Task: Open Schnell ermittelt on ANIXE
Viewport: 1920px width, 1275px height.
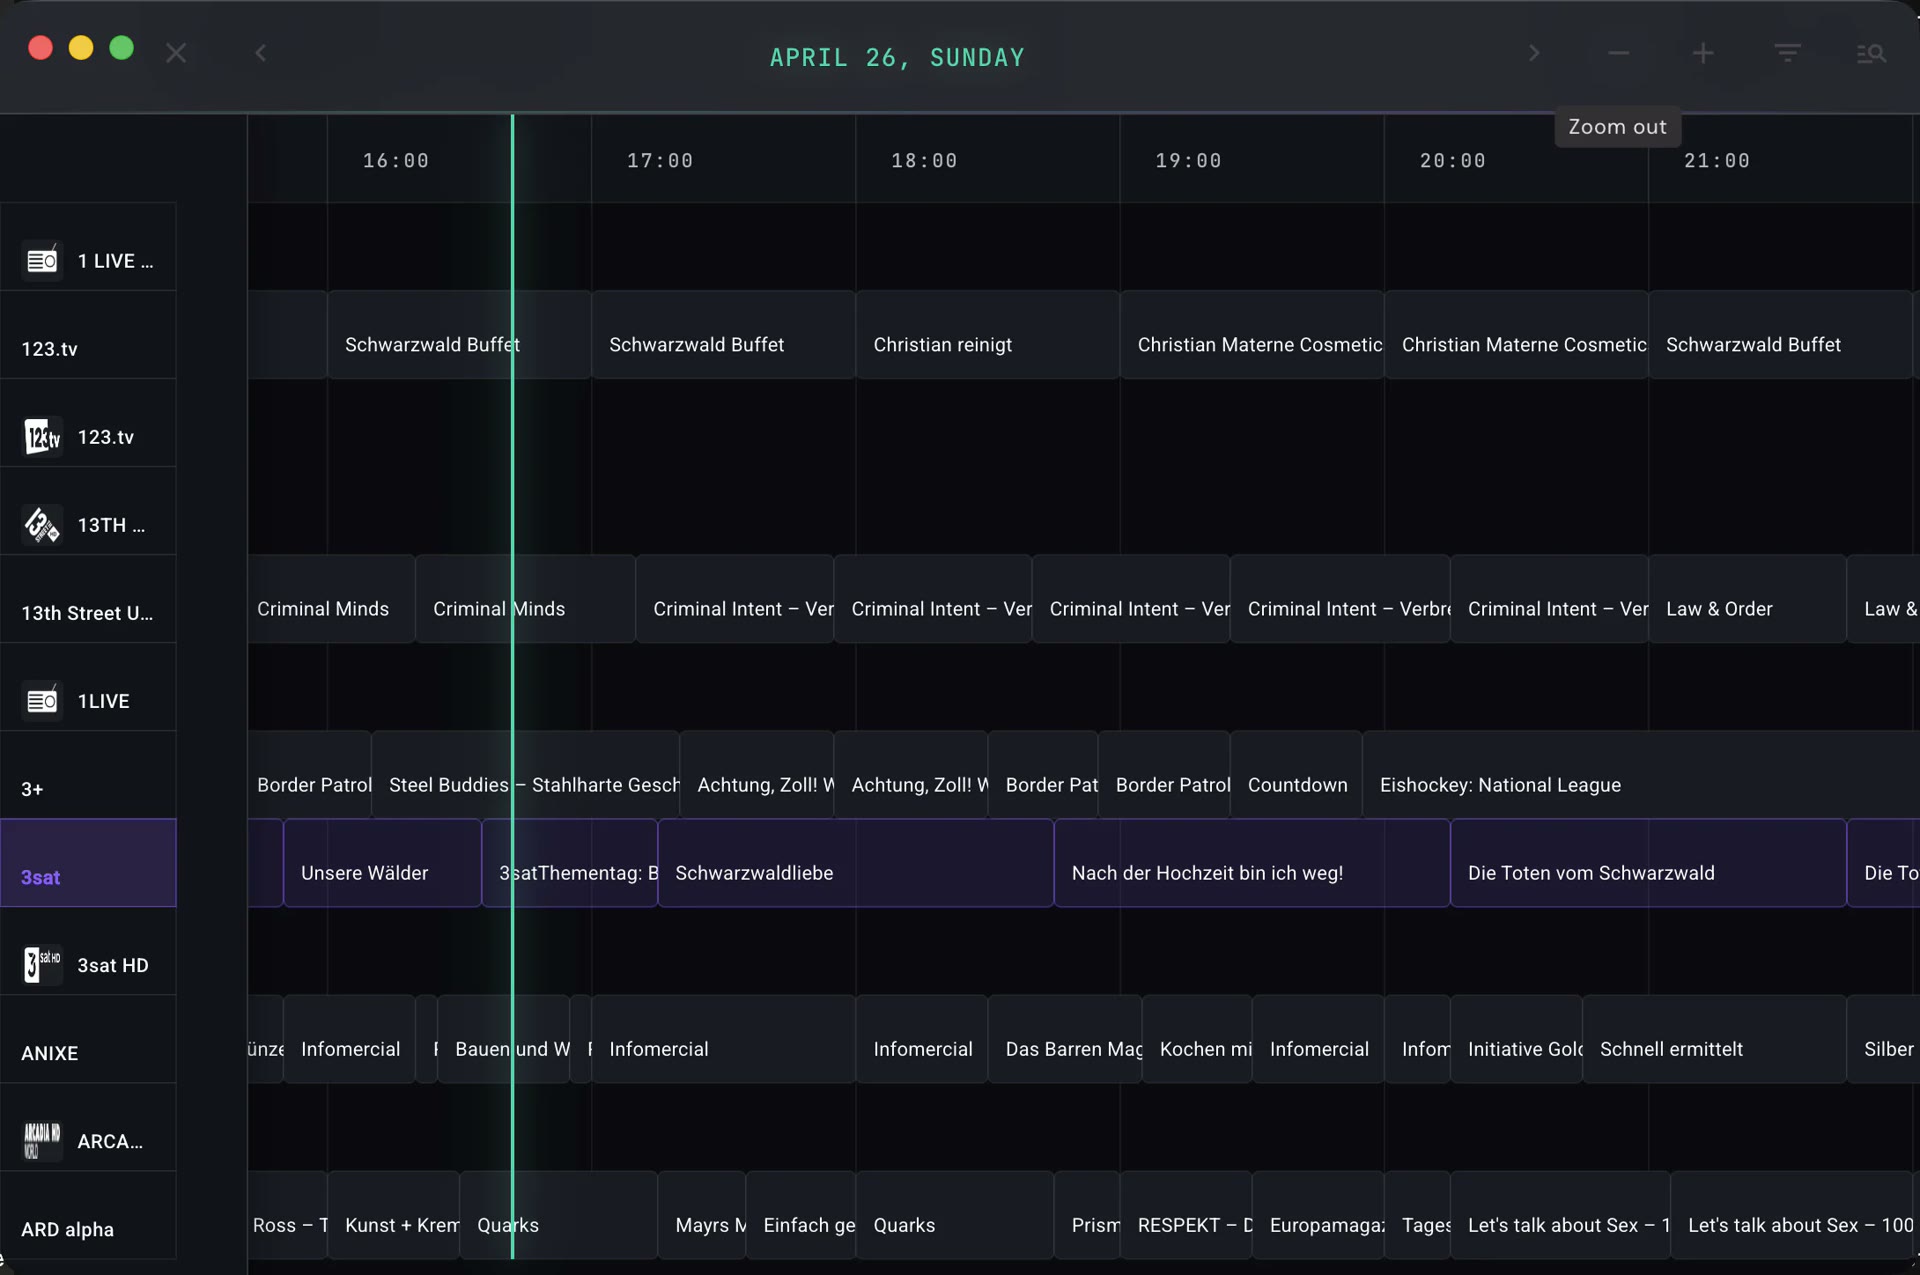Action: coord(1715,1039)
